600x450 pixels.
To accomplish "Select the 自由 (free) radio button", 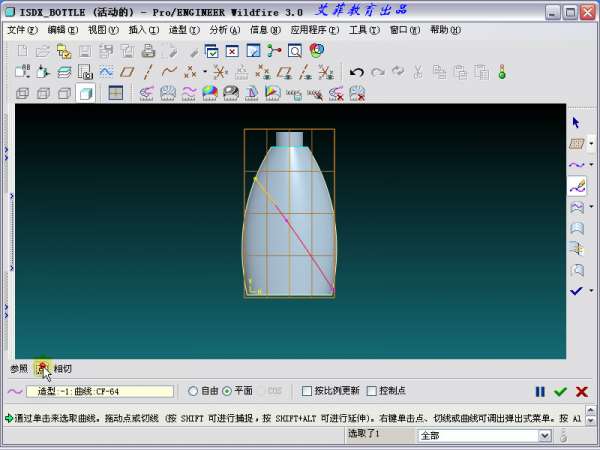I will point(193,391).
